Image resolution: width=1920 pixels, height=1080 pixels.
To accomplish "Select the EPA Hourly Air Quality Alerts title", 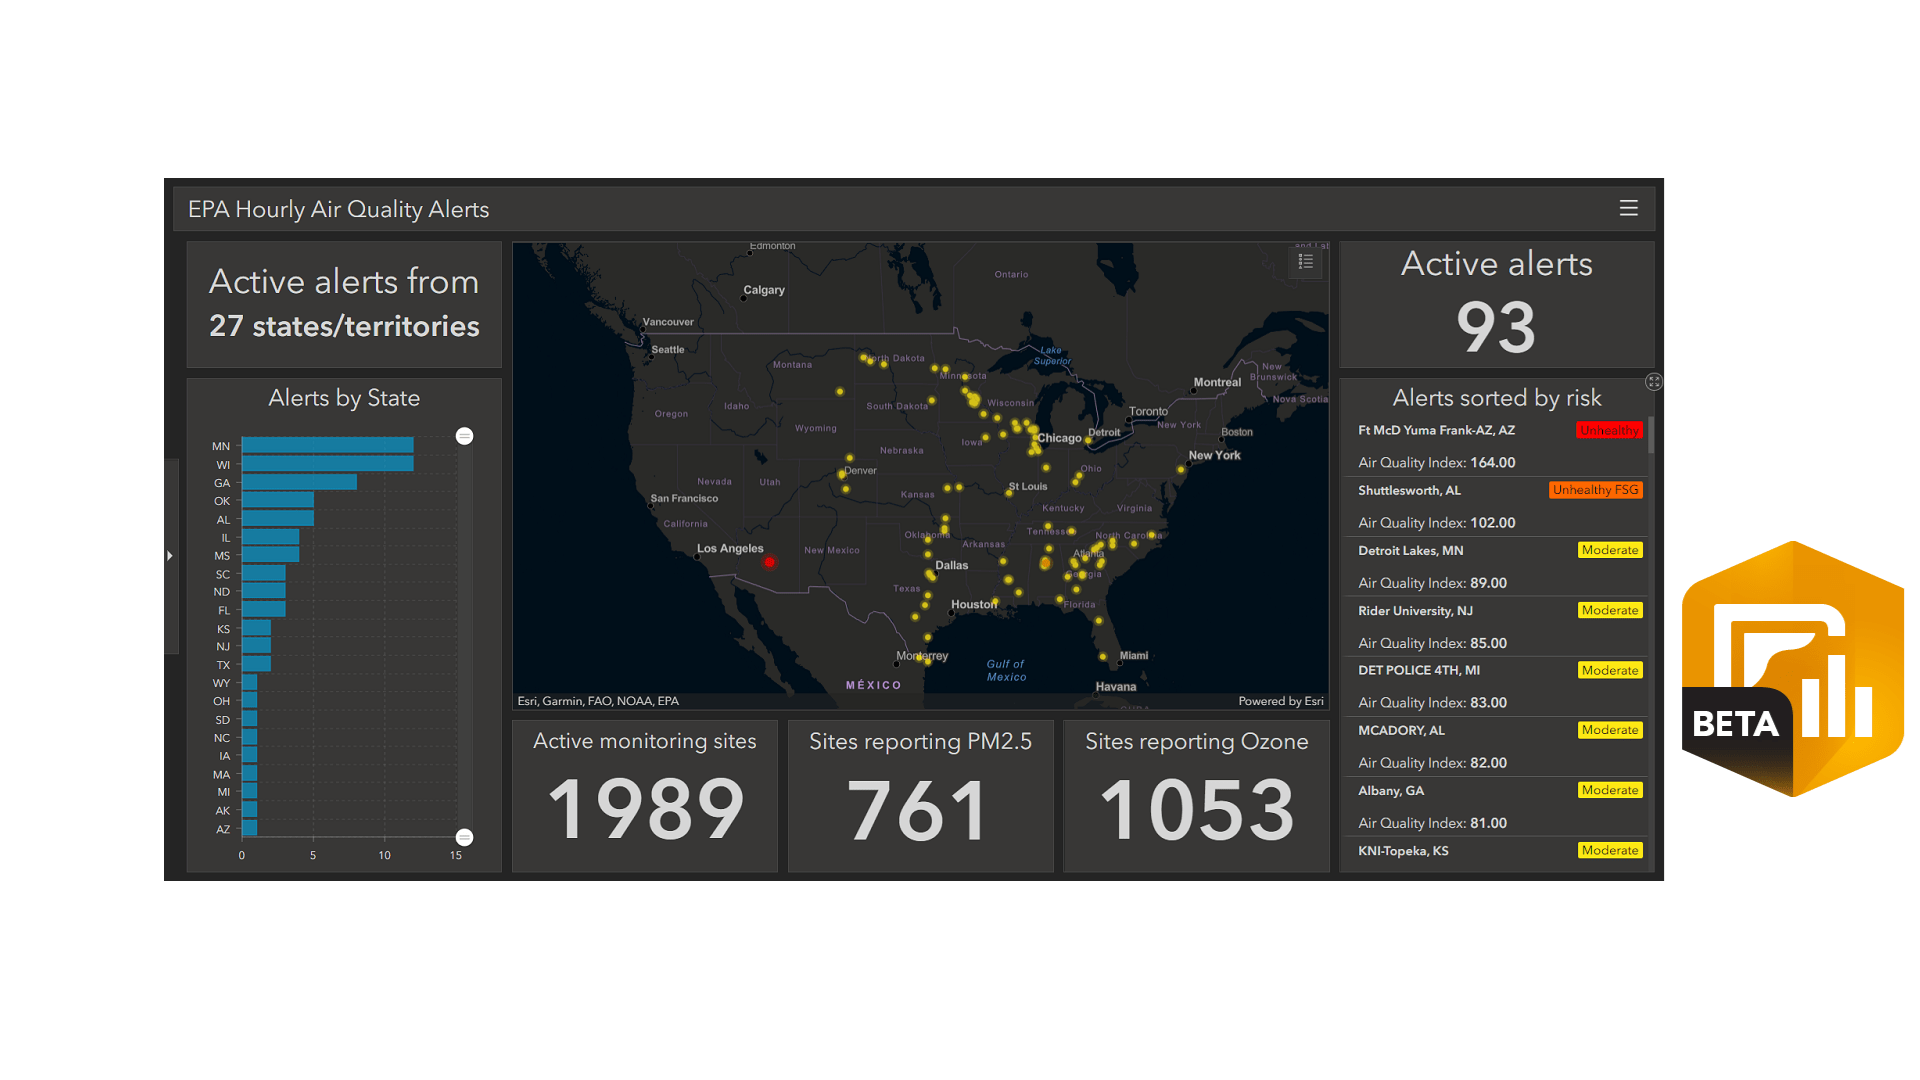I will tap(338, 209).
